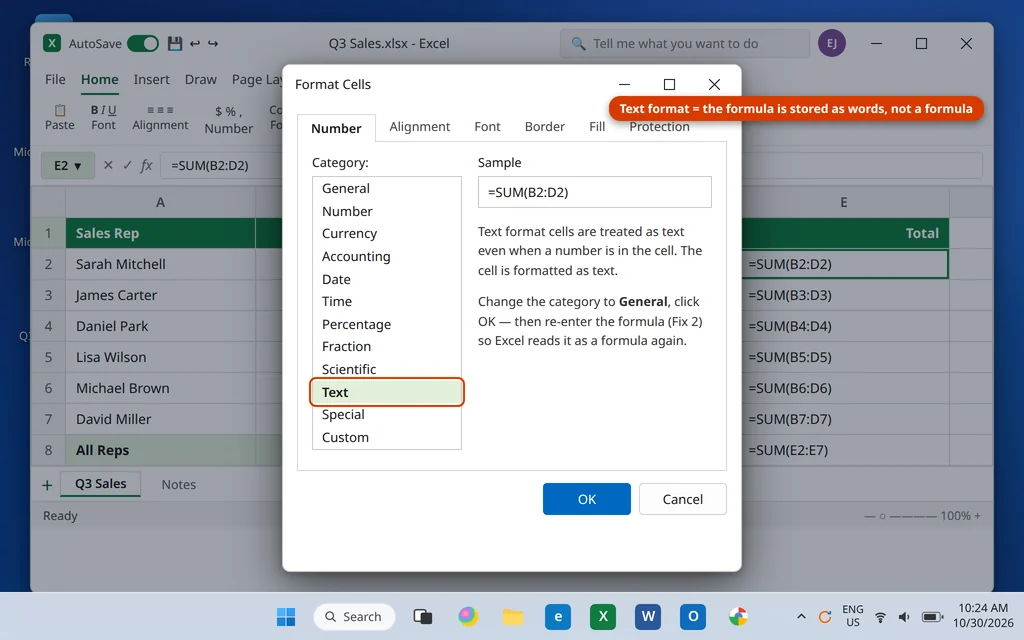
Task: Open the Draw ribbon tab
Action: click(x=200, y=79)
